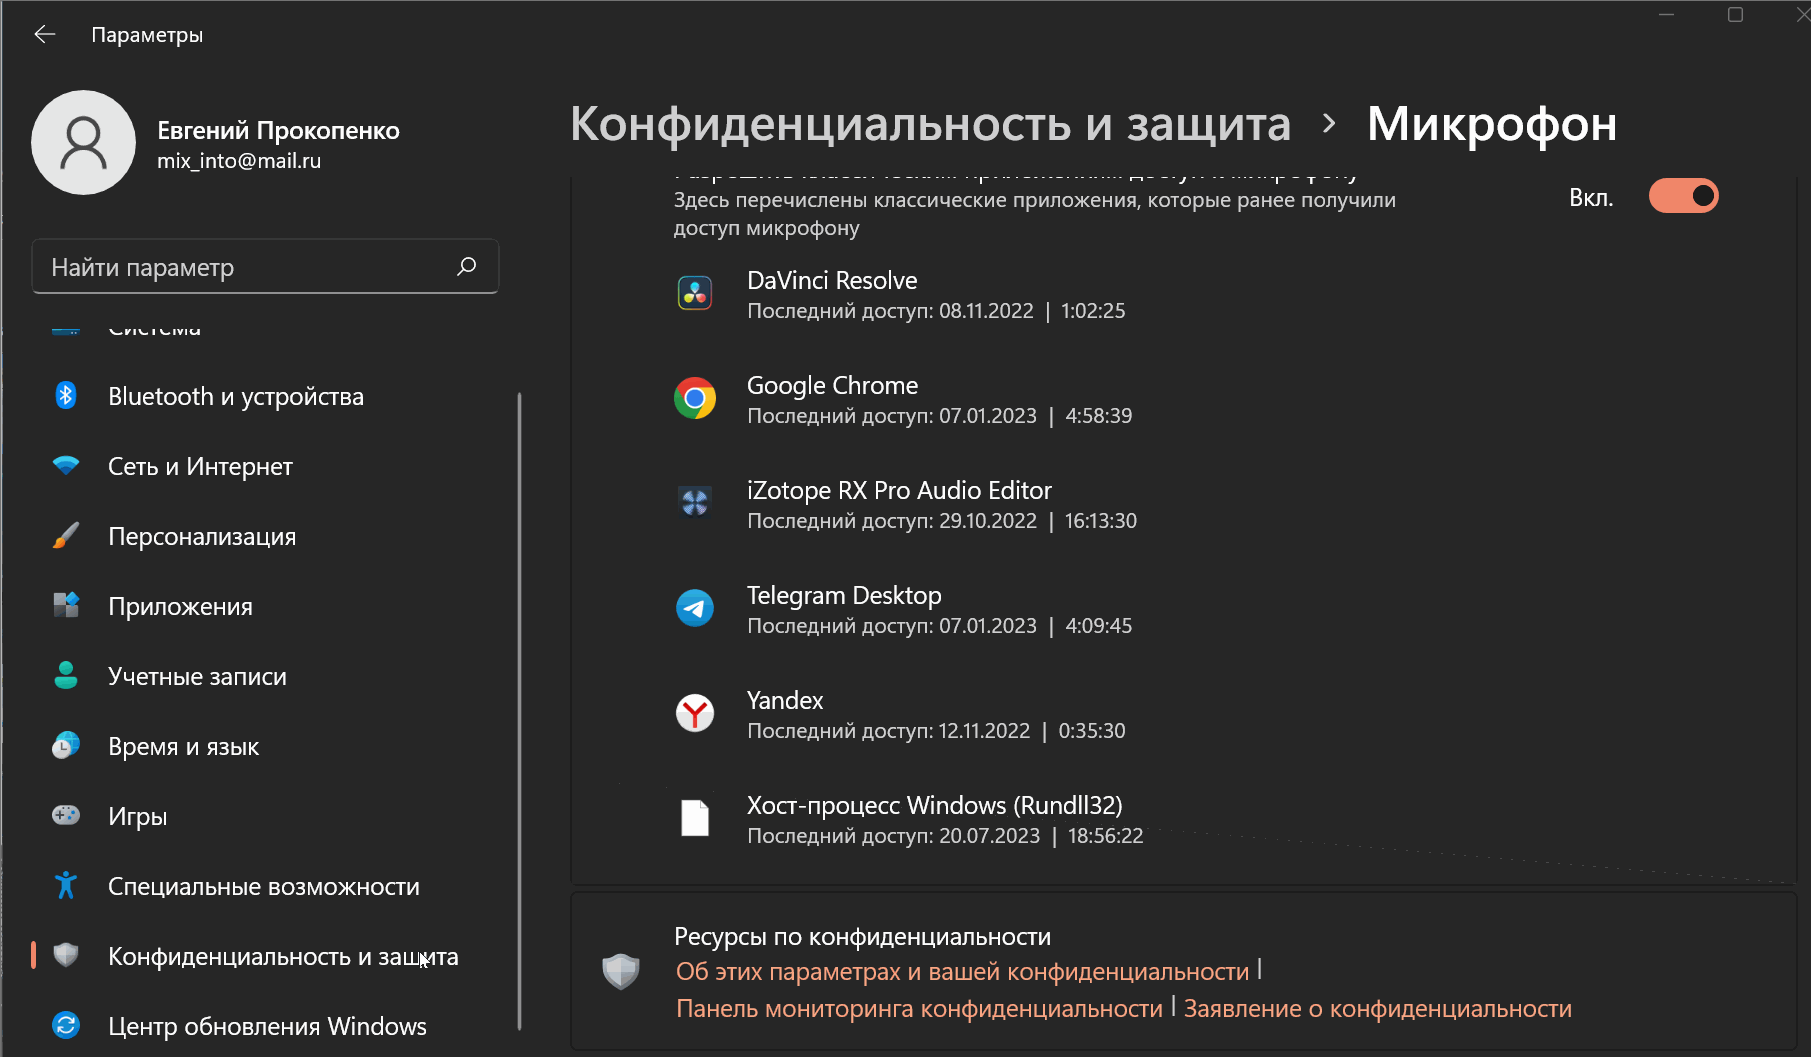Viewport: 1811px width, 1057px height.
Task: Select Персонализация in sidebar
Action: click(x=202, y=537)
